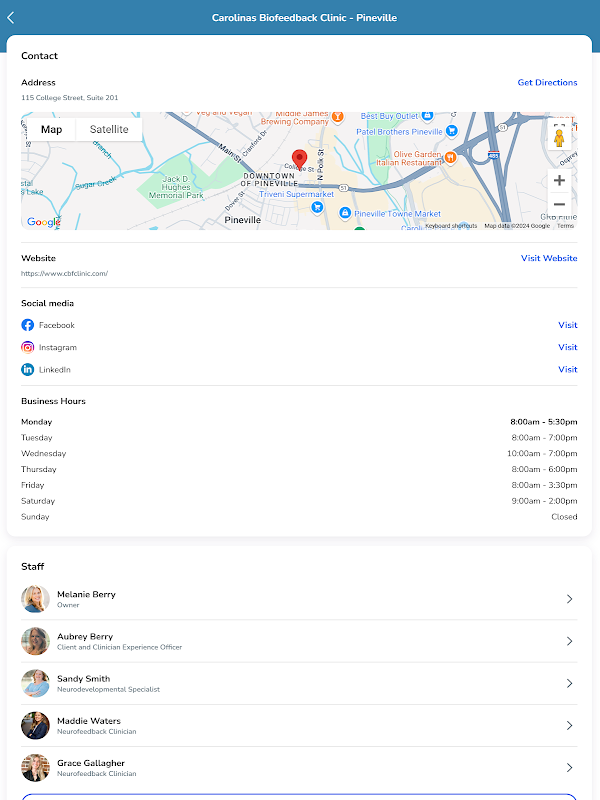
Task: Click Wednesday hours 10:00am - 7:00pm
Action: (x=542, y=454)
